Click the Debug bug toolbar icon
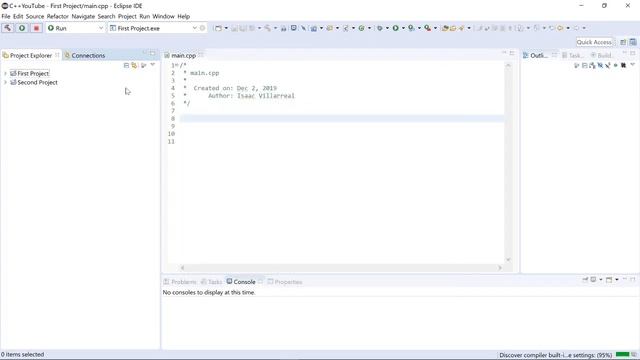Viewport: 640px width, 360px height. pyautogui.click(x=380, y=28)
